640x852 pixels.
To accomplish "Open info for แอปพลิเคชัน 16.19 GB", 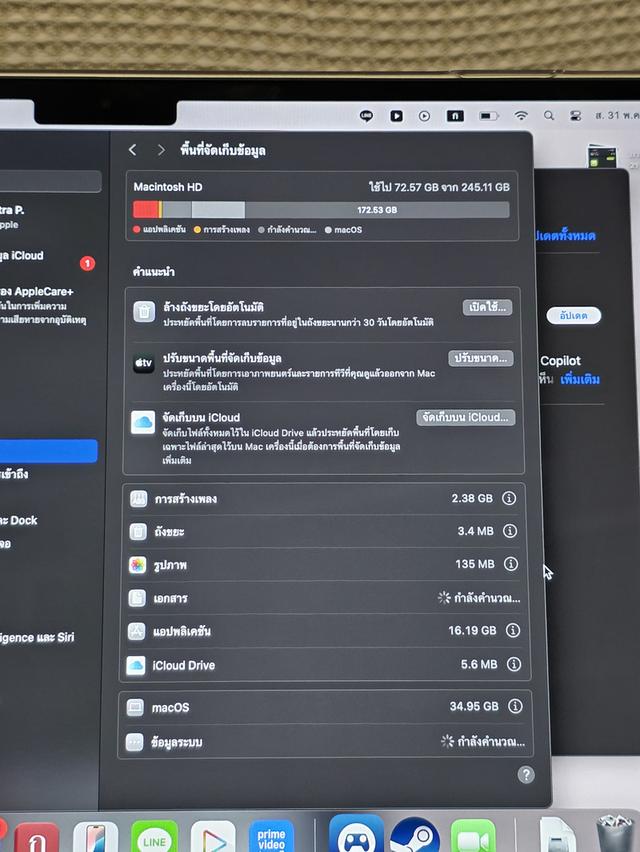I will point(513,630).
